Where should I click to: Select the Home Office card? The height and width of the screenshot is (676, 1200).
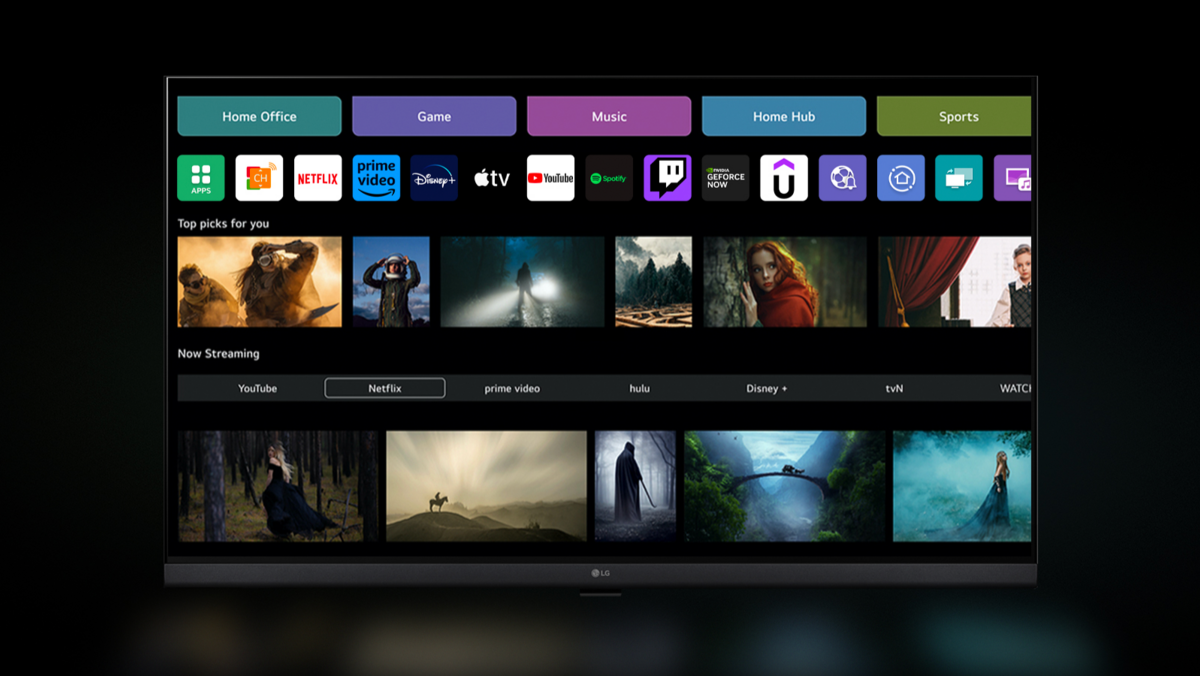coord(259,116)
